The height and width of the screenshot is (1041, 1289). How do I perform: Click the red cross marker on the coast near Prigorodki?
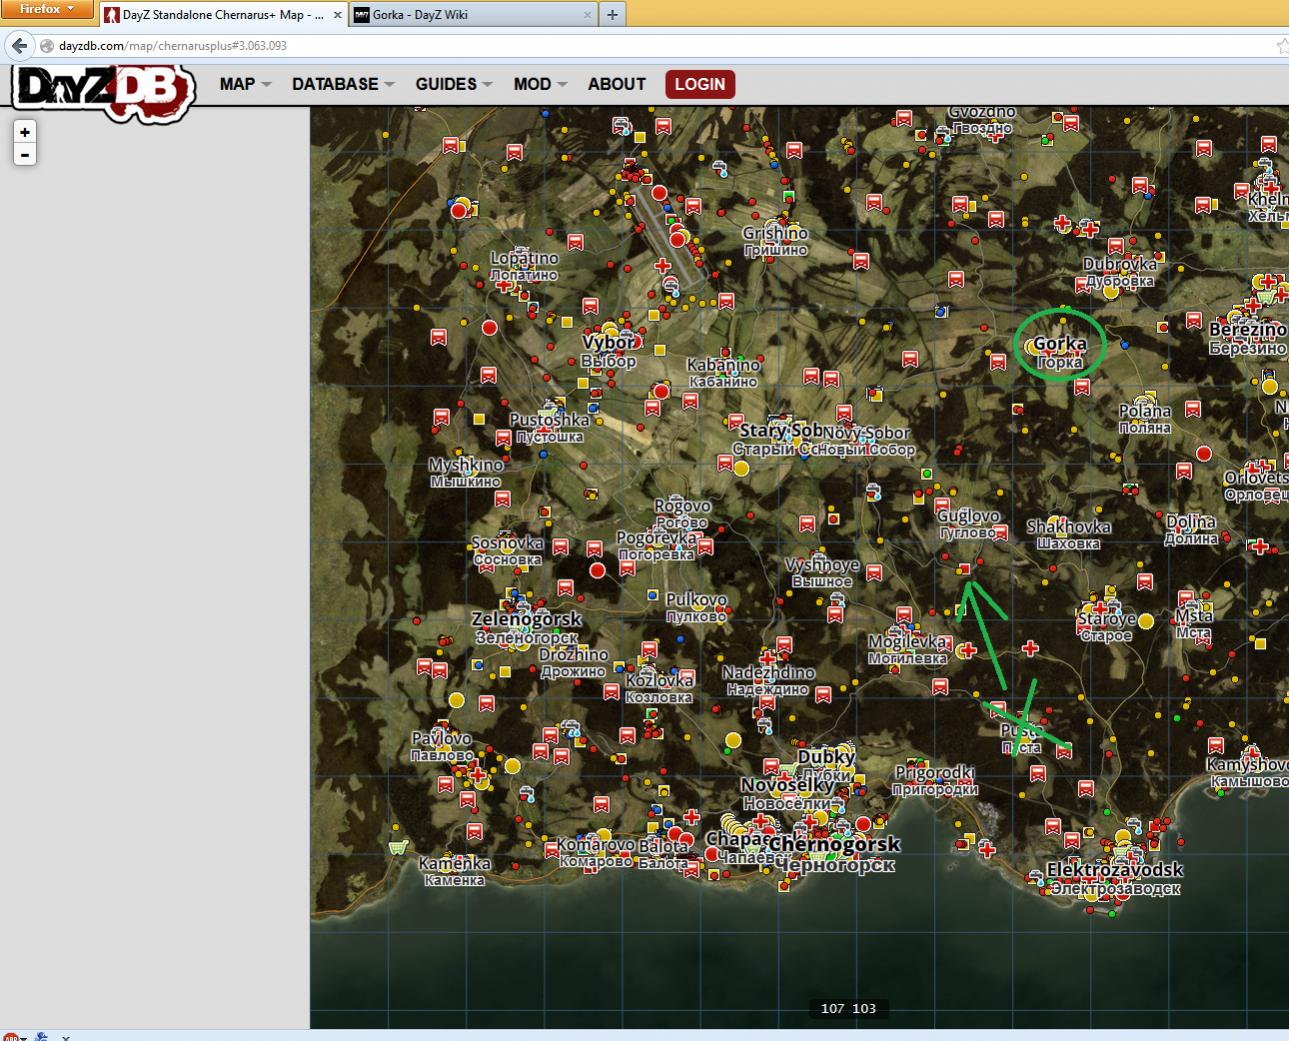click(x=987, y=850)
